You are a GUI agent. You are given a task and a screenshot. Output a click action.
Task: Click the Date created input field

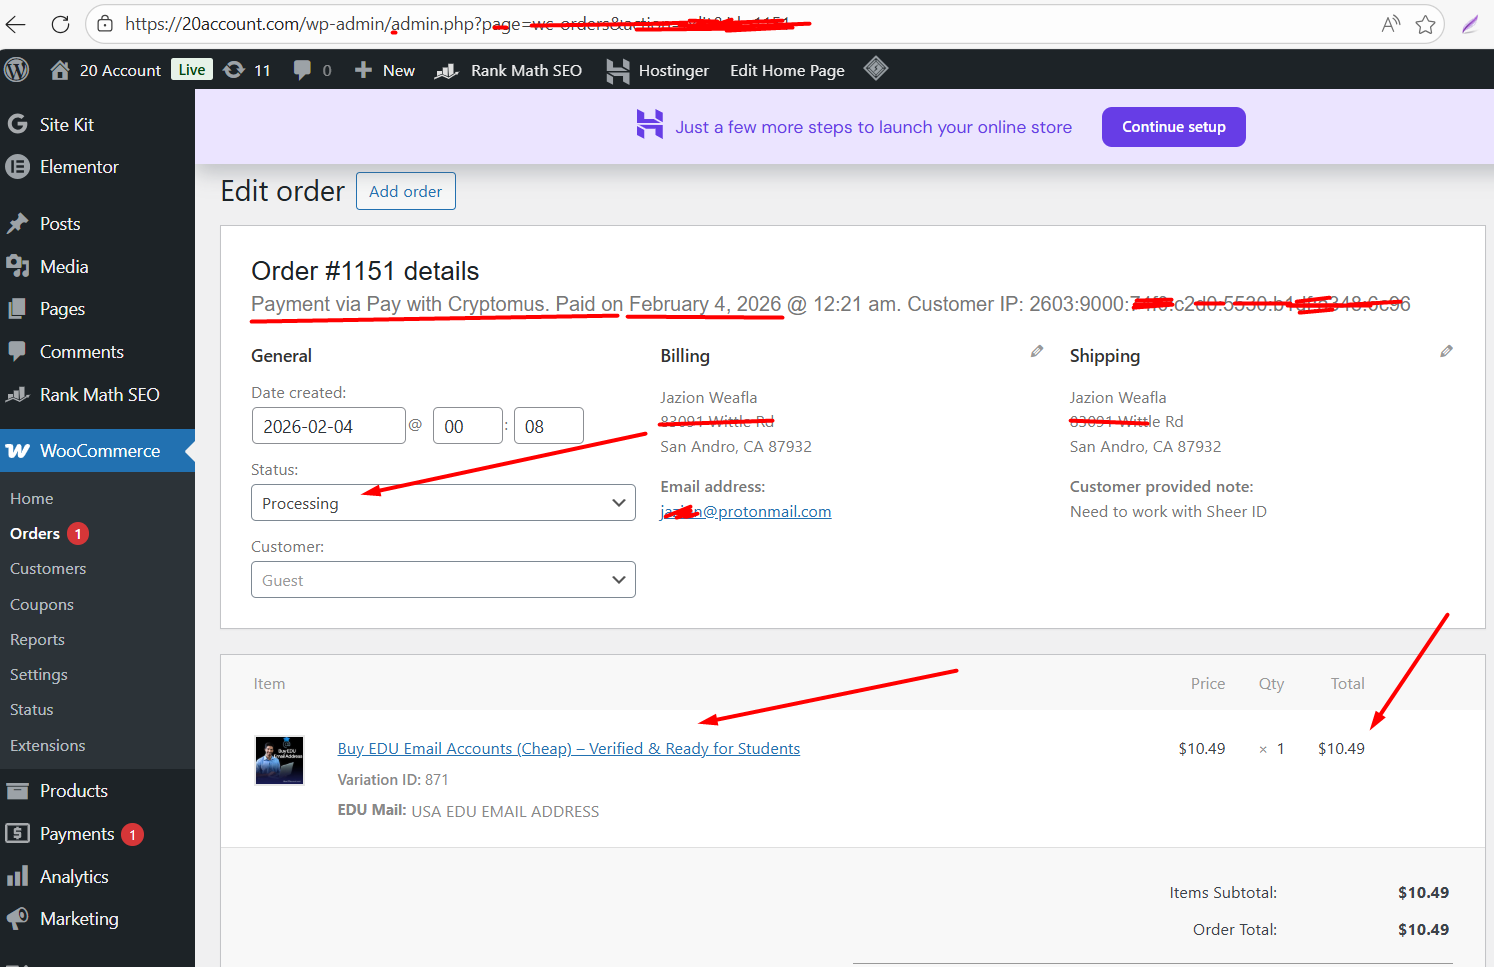328,426
